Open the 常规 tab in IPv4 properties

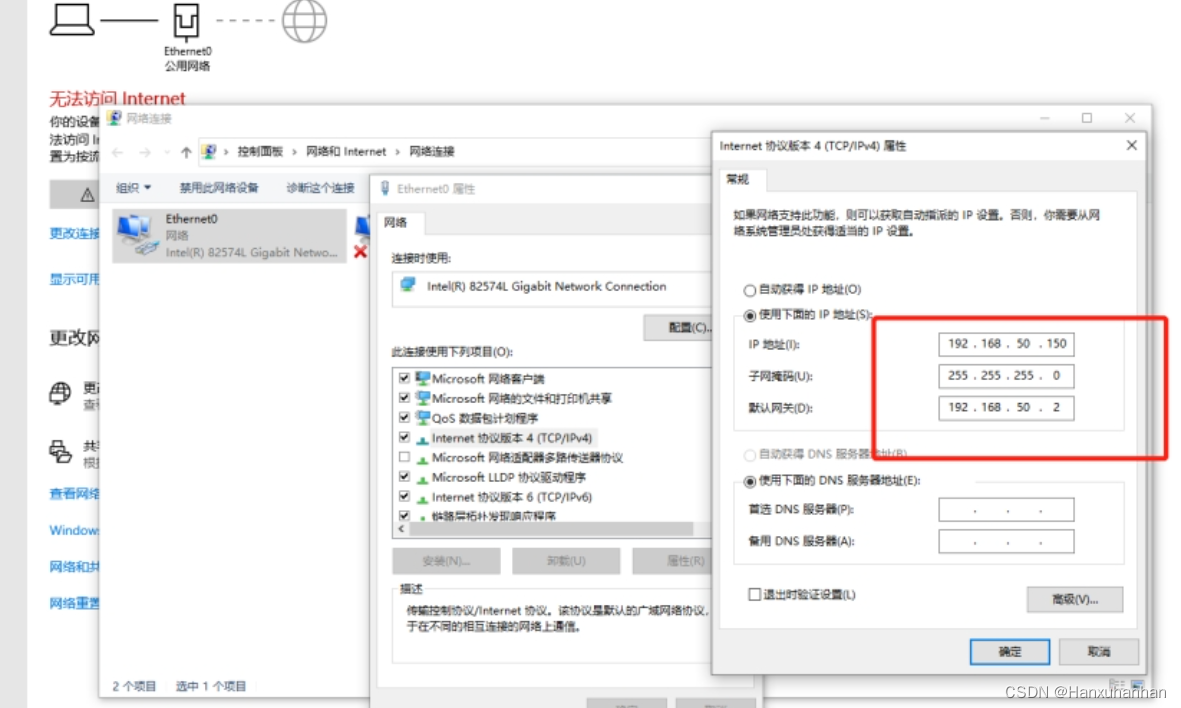click(738, 179)
